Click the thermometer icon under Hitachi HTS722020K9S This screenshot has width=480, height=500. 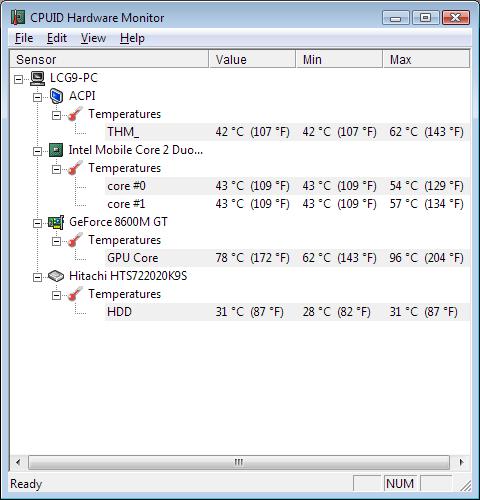[75, 294]
